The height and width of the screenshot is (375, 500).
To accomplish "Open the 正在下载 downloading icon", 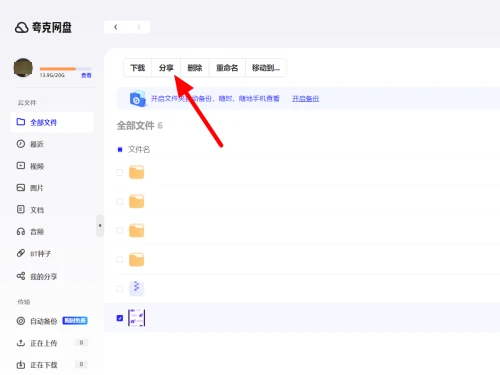I will click(21, 365).
